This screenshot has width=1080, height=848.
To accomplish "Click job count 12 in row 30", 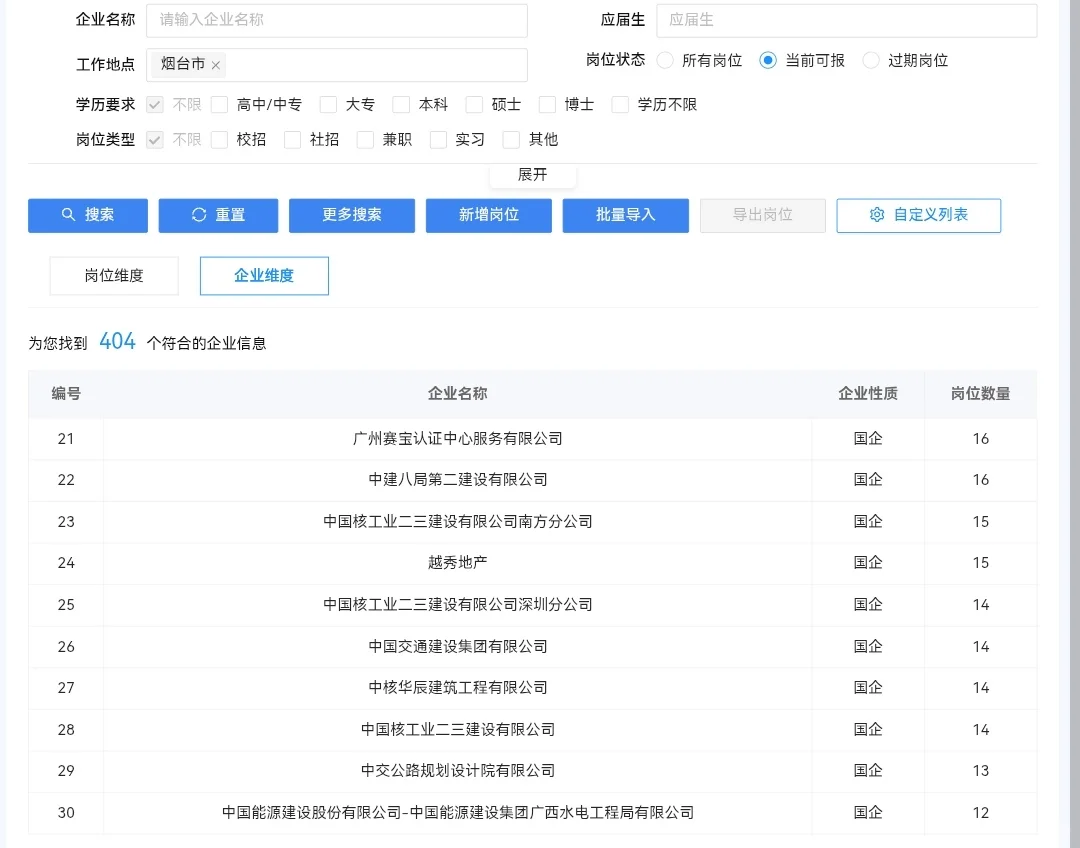I will coord(981,813).
